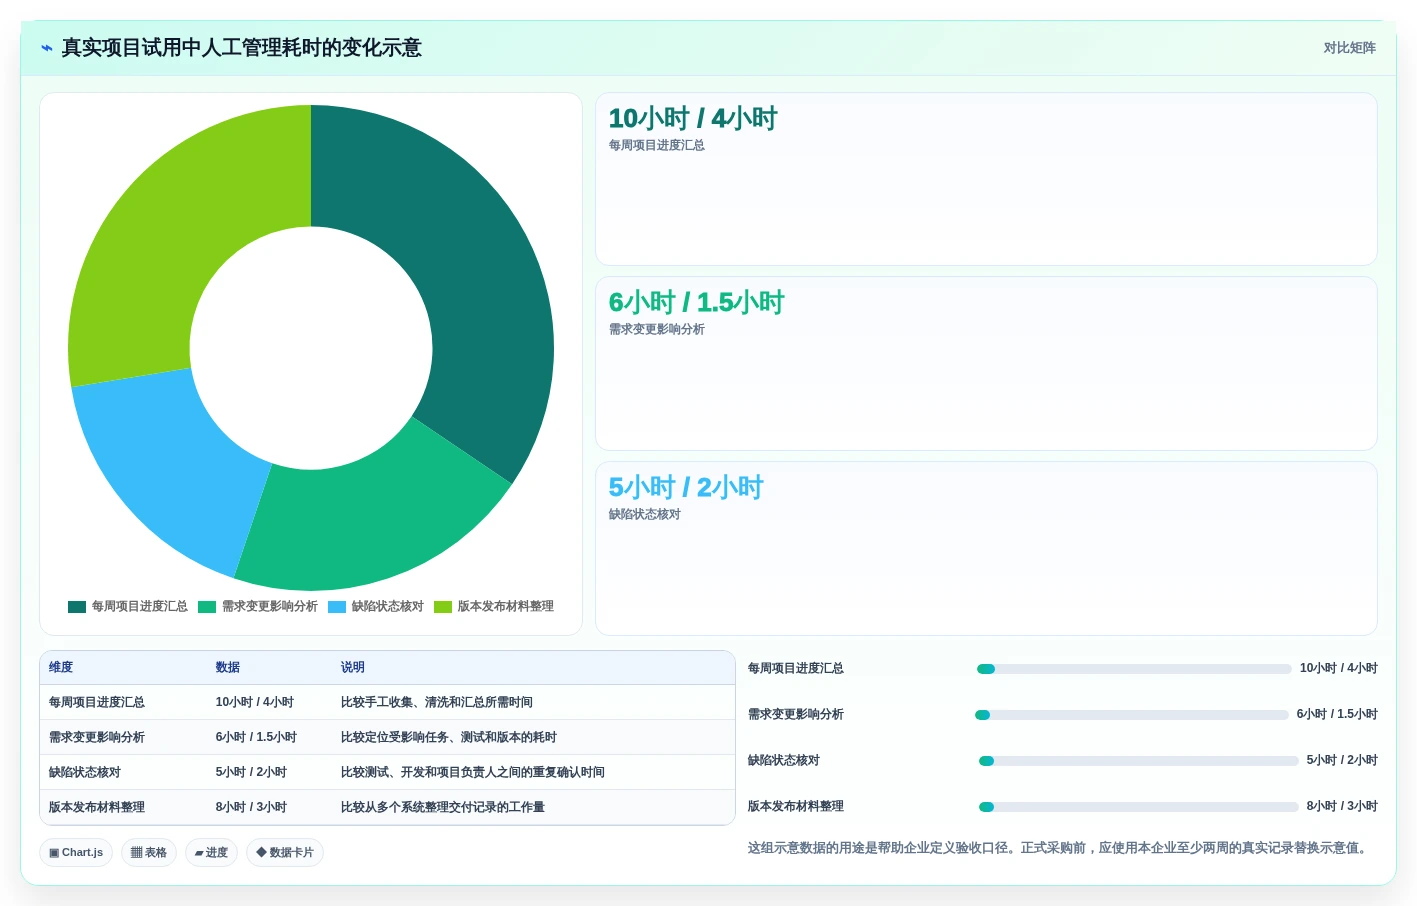Click the lightning icon beside the title
The width and height of the screenshot is (1417, 906).
46,48
